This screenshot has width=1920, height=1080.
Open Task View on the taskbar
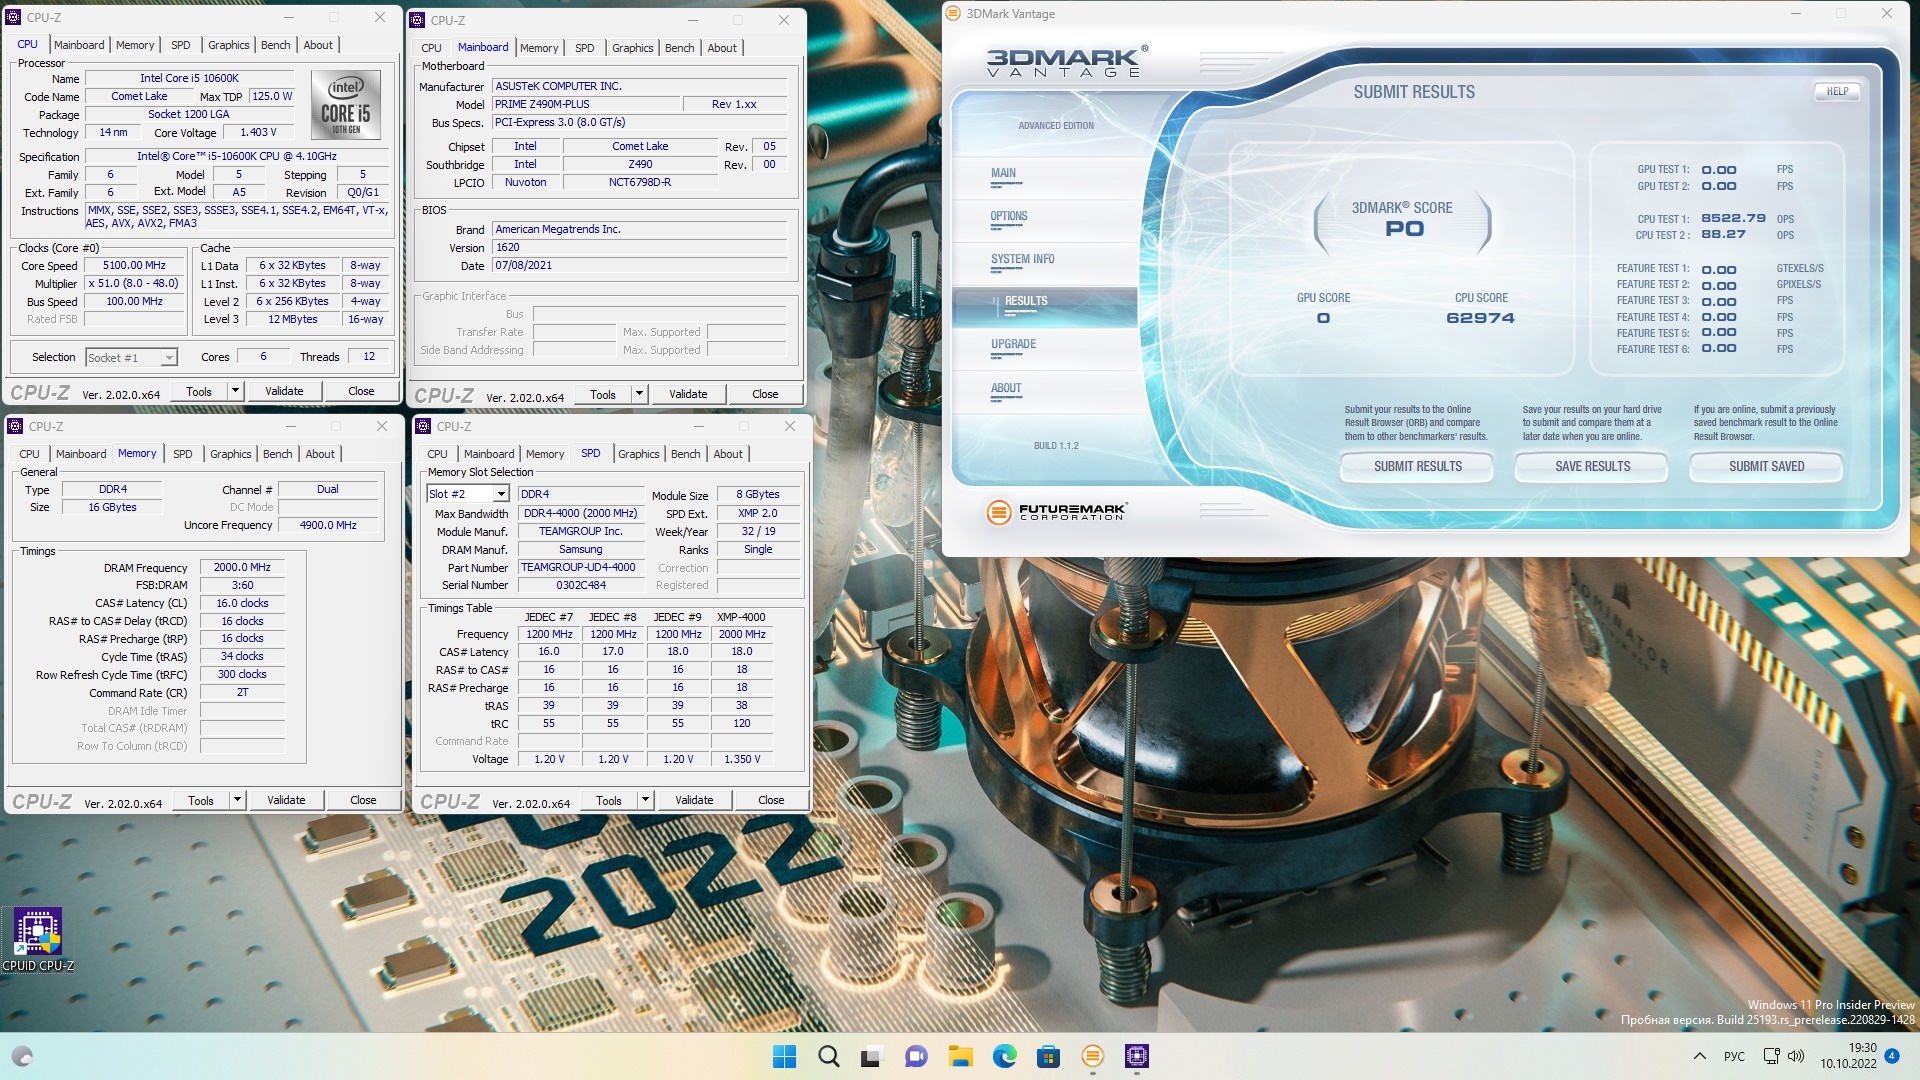pos(873,1056)
